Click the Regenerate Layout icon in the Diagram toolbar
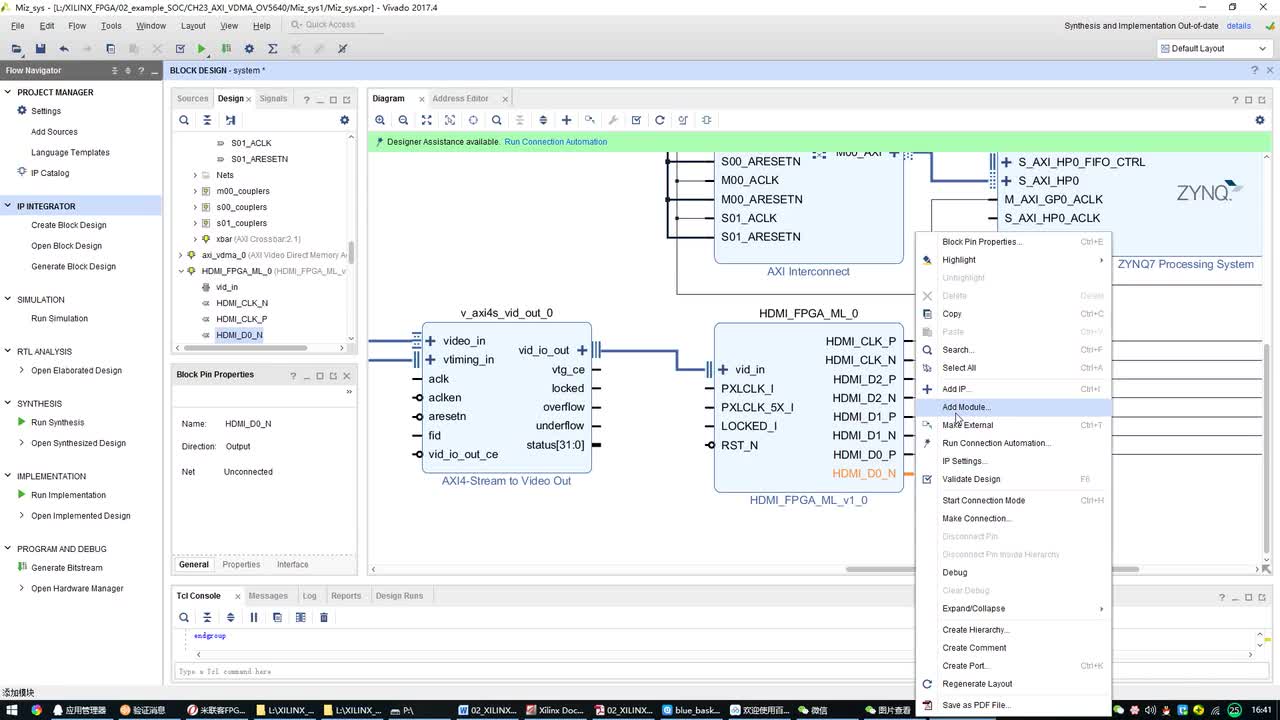This screenshot has width=1280, height=720. 660,120
